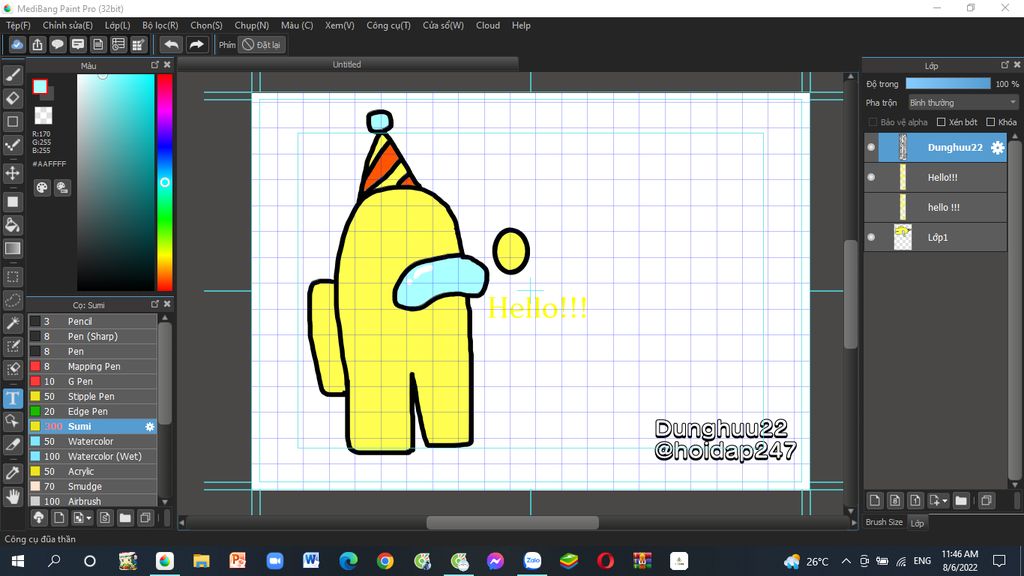Select the Gradient tool
Screen dimensions: 1024x576
tap(12, 248)
